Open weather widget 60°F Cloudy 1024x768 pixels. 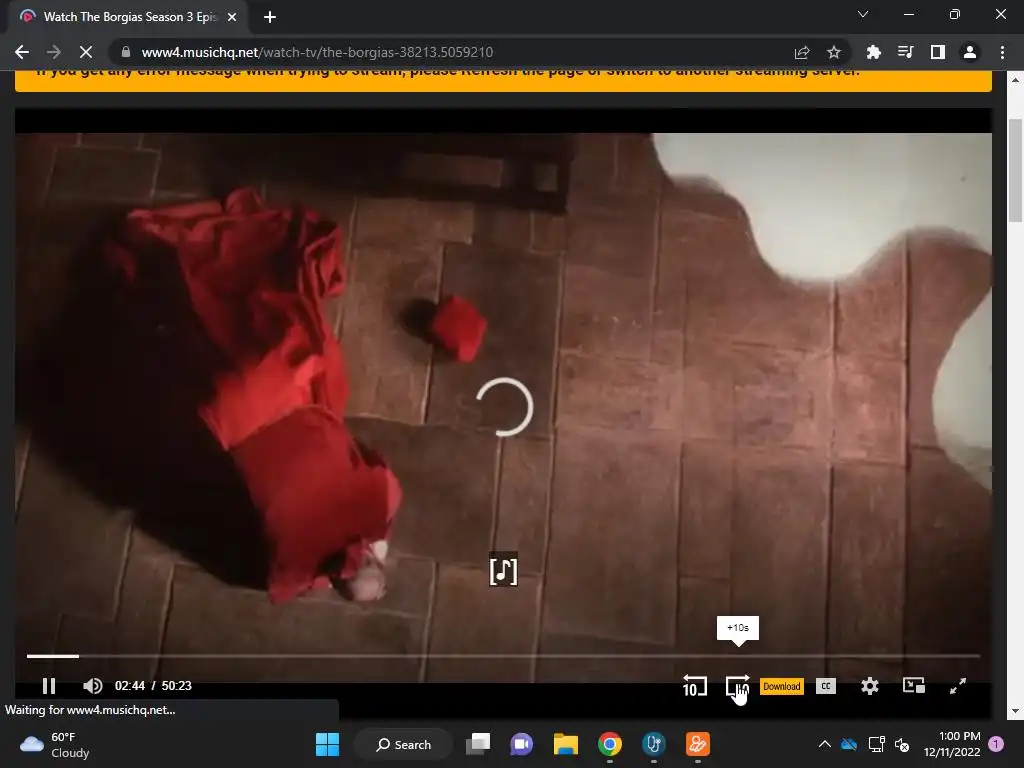point(55,744)
